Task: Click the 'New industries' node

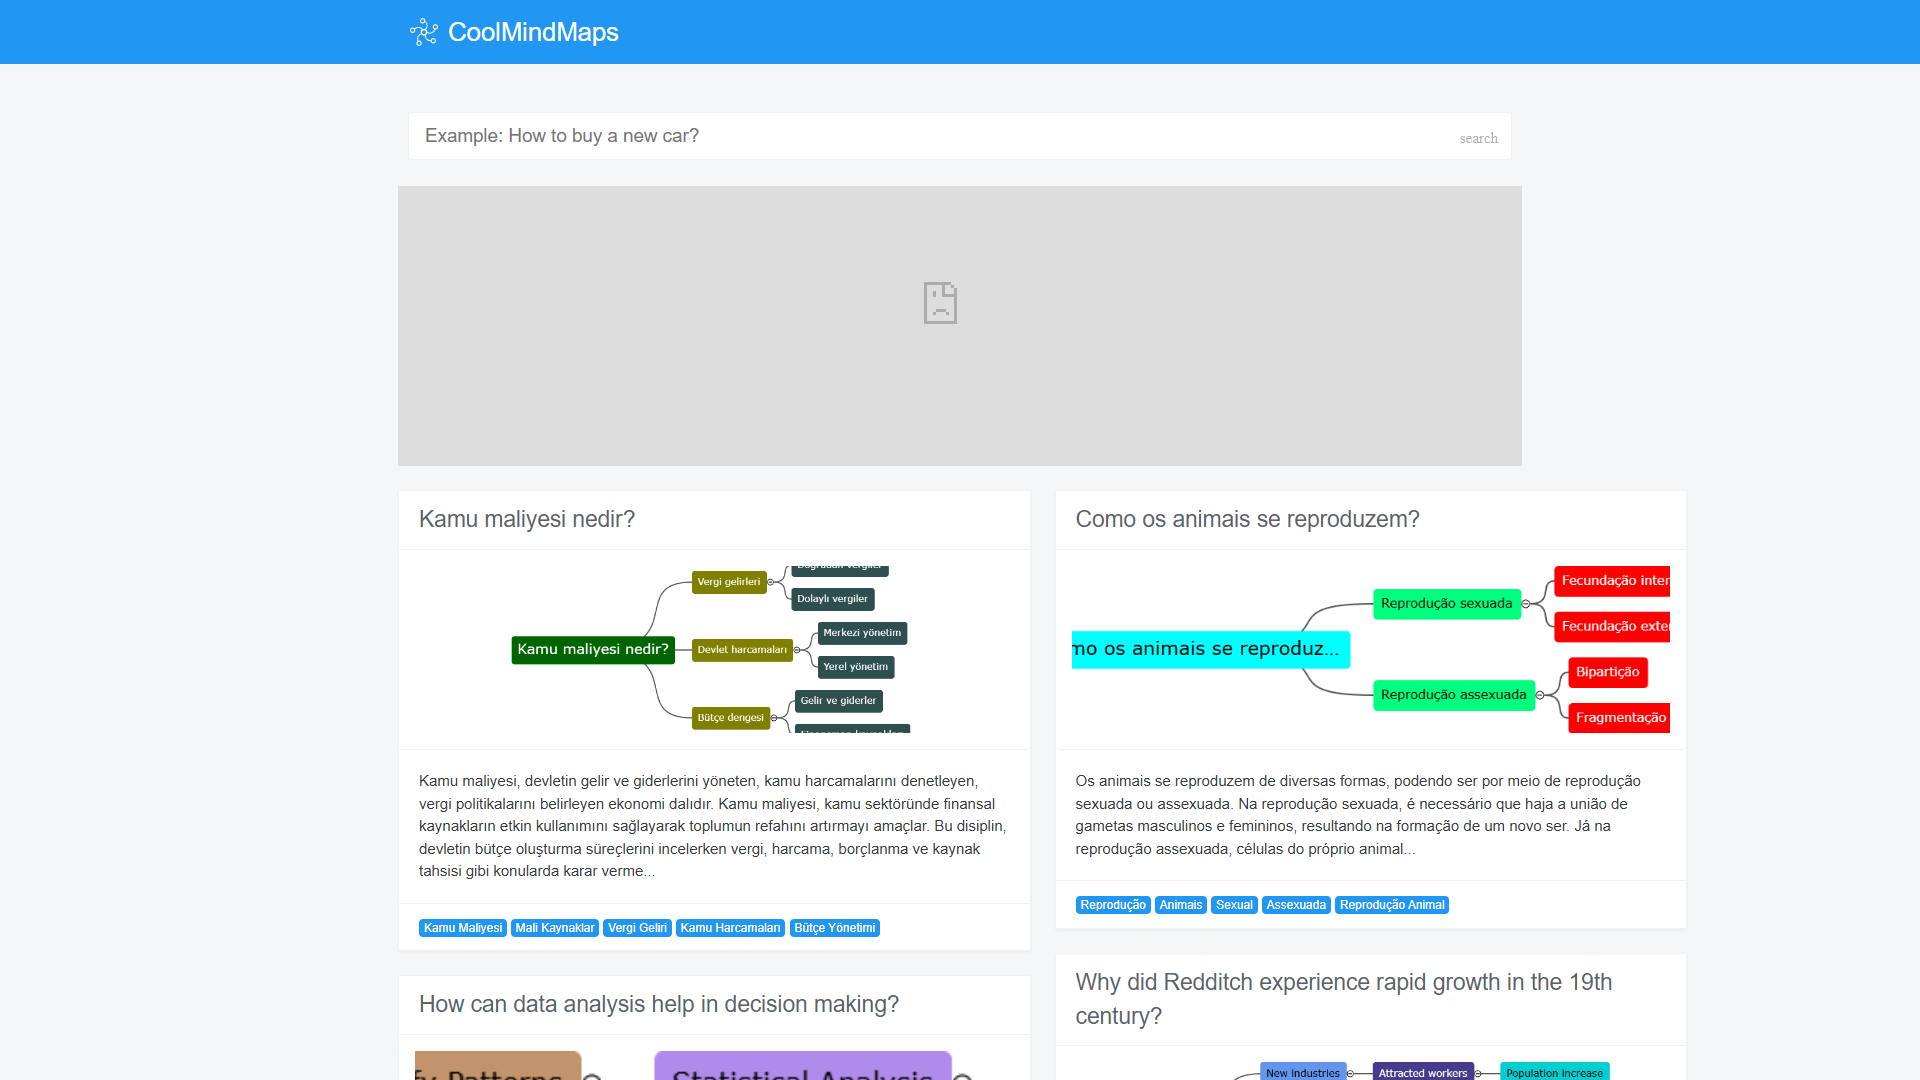Action: click(1303, 1072)
